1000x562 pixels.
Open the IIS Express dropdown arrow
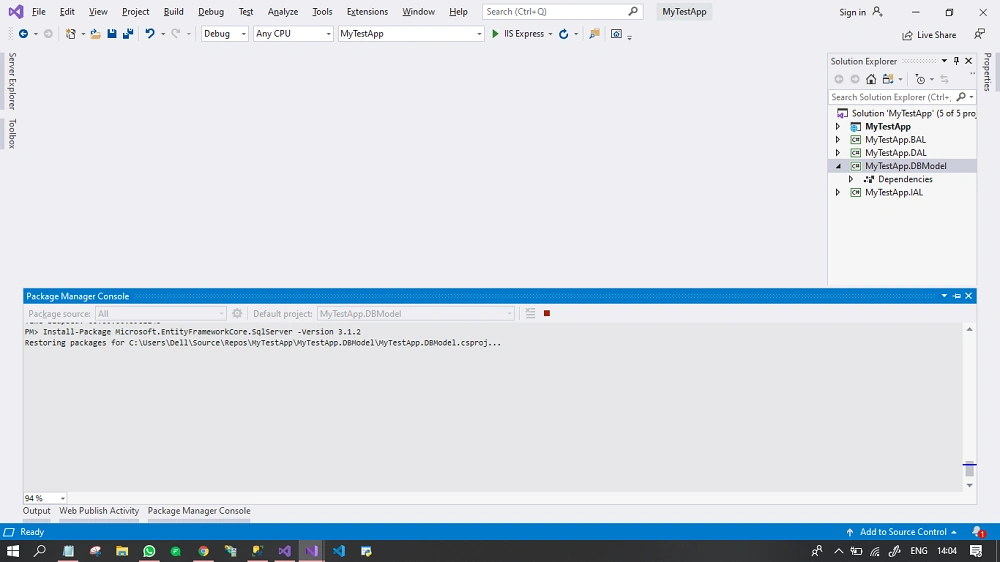click(x=550, y=34)
